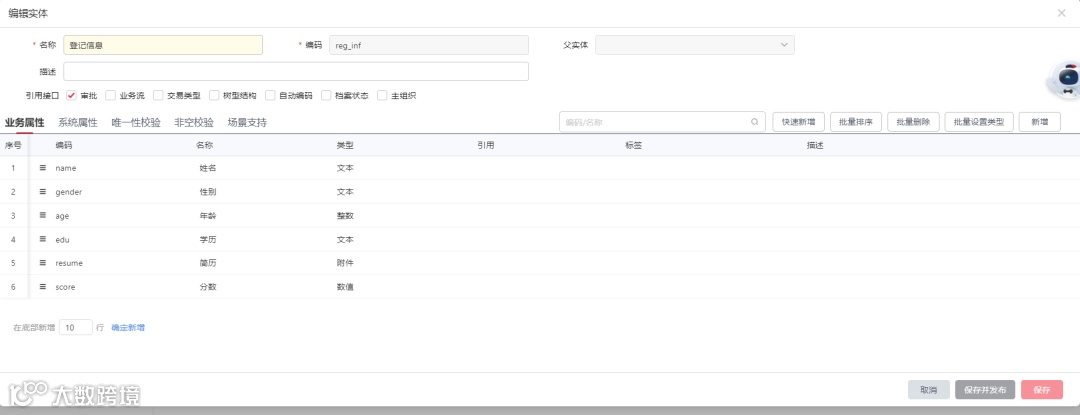Image resolution: width=1080 pixels, height=415 pixels.
Task: Switch to the 业务属性 tab
Action: pos(25,123)
